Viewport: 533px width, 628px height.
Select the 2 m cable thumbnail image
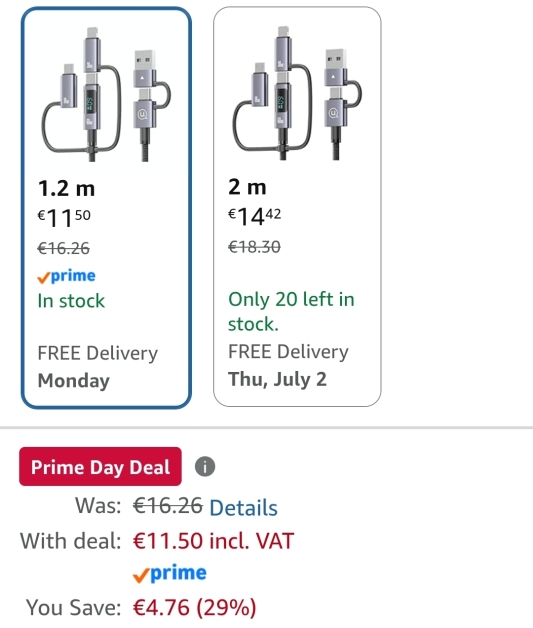coord(297,93)
